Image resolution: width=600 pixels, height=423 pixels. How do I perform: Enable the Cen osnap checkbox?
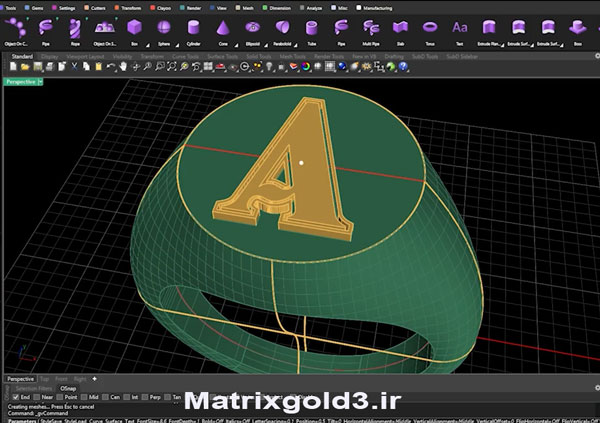(106, 397)
